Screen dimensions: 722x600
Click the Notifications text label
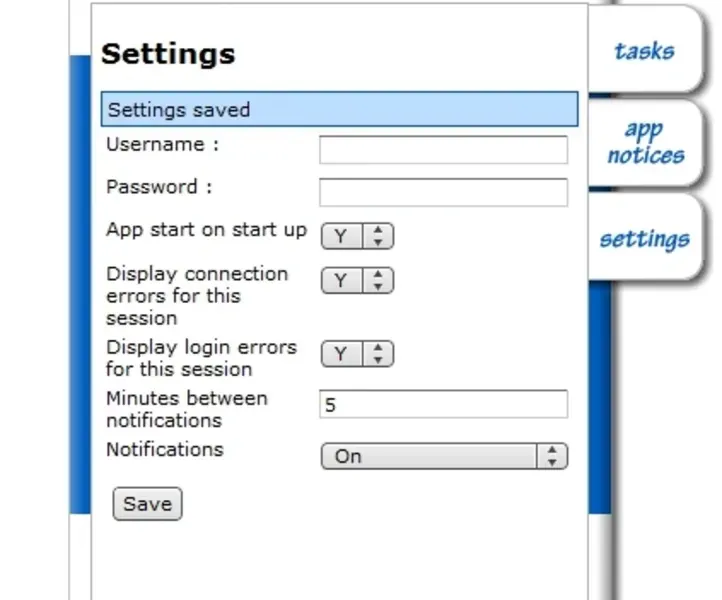point(164,449)
